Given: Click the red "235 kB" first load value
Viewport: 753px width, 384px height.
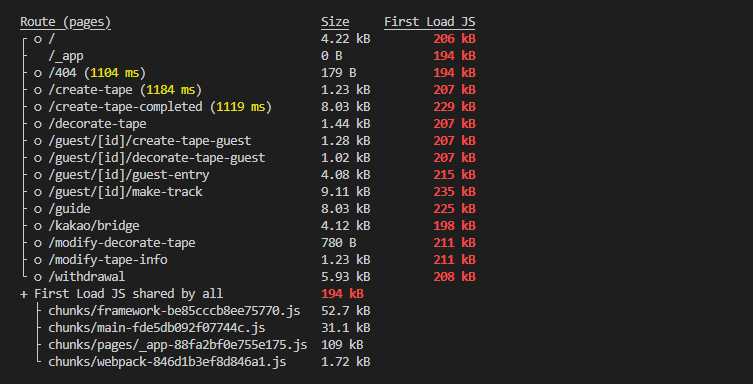Looking at the screenshot, I should click(454, 192).
